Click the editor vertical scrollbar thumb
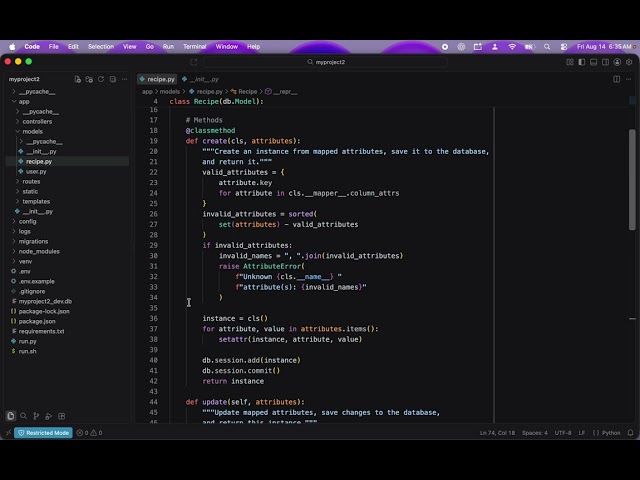The width and height of the screenshot is (640, 480). point(632,180)
